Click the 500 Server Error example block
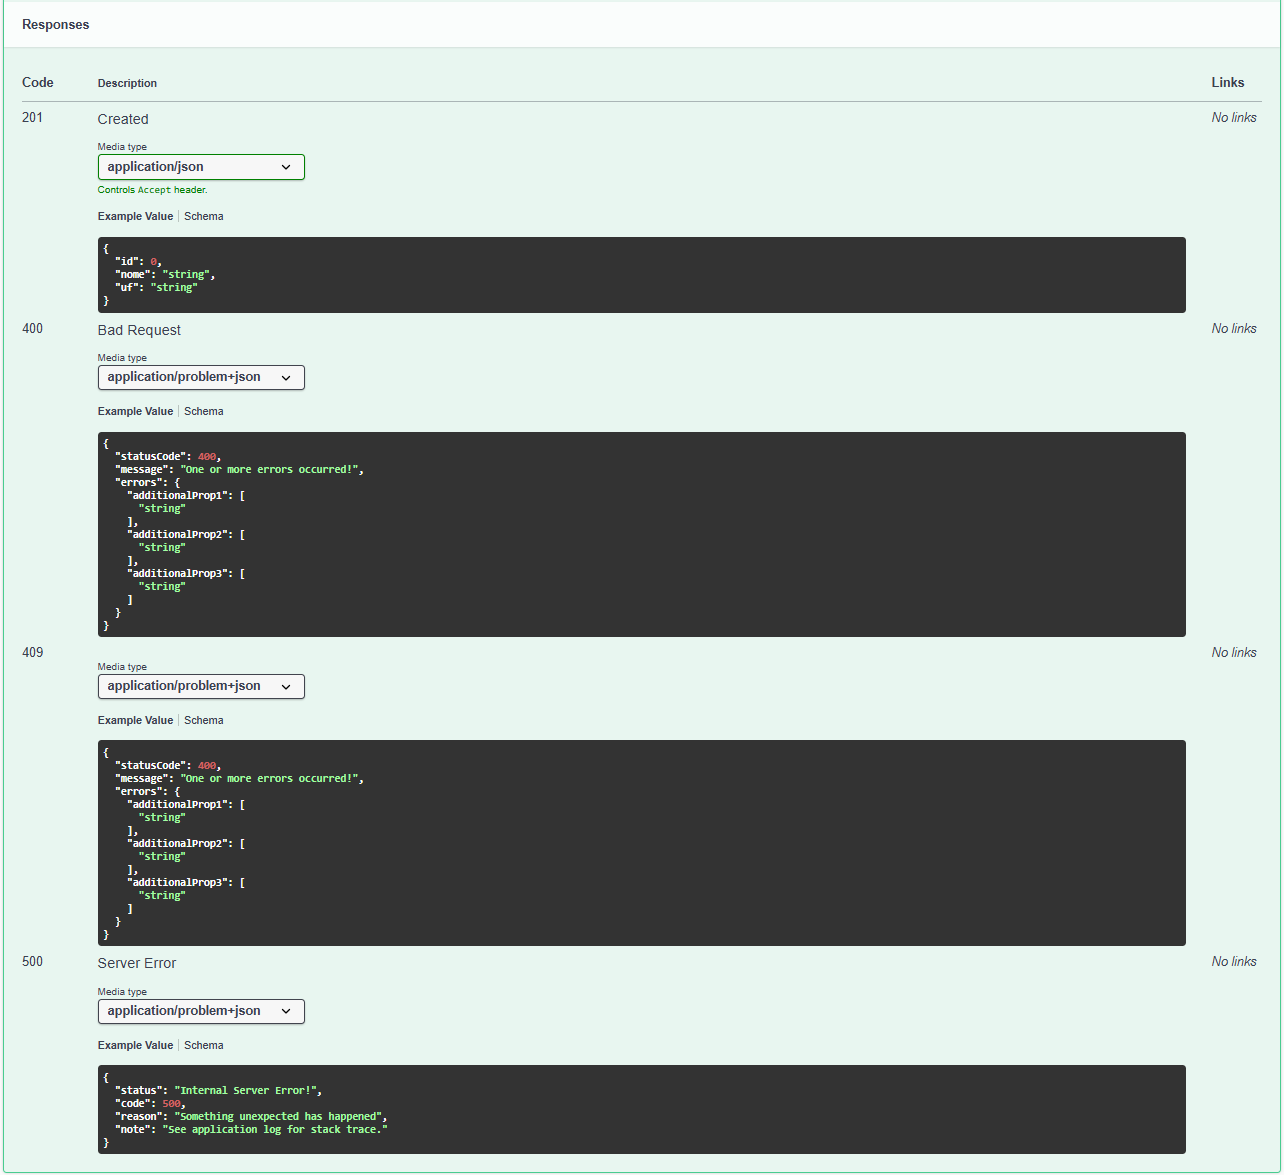The image size is (1284, 1175). tap(640, 1109)
